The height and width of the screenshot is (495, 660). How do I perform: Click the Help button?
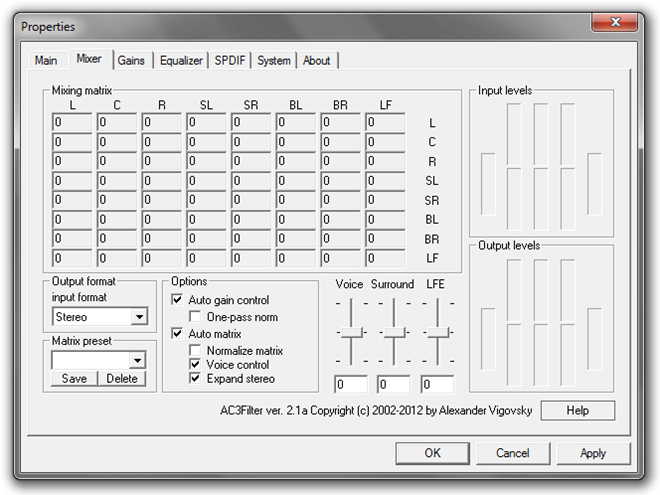577,410
